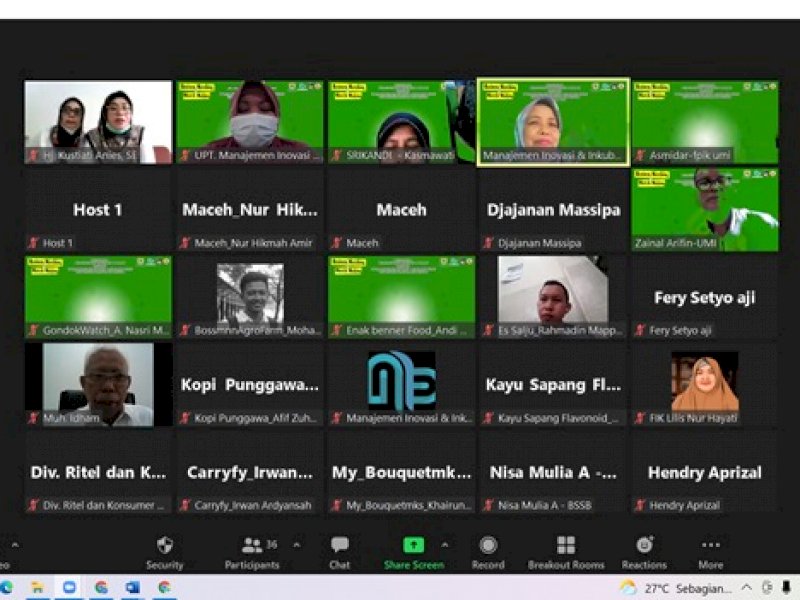Open Breakout Rooms
The height and width of the screenshot is (600, 800).
click(x=566, y=551)
